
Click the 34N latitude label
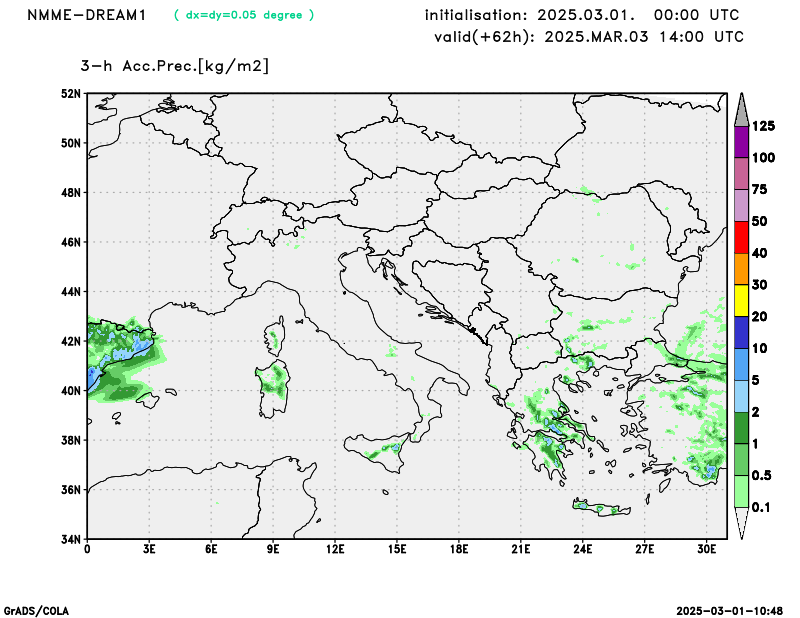pyautogui.click(x=71, y=539)
